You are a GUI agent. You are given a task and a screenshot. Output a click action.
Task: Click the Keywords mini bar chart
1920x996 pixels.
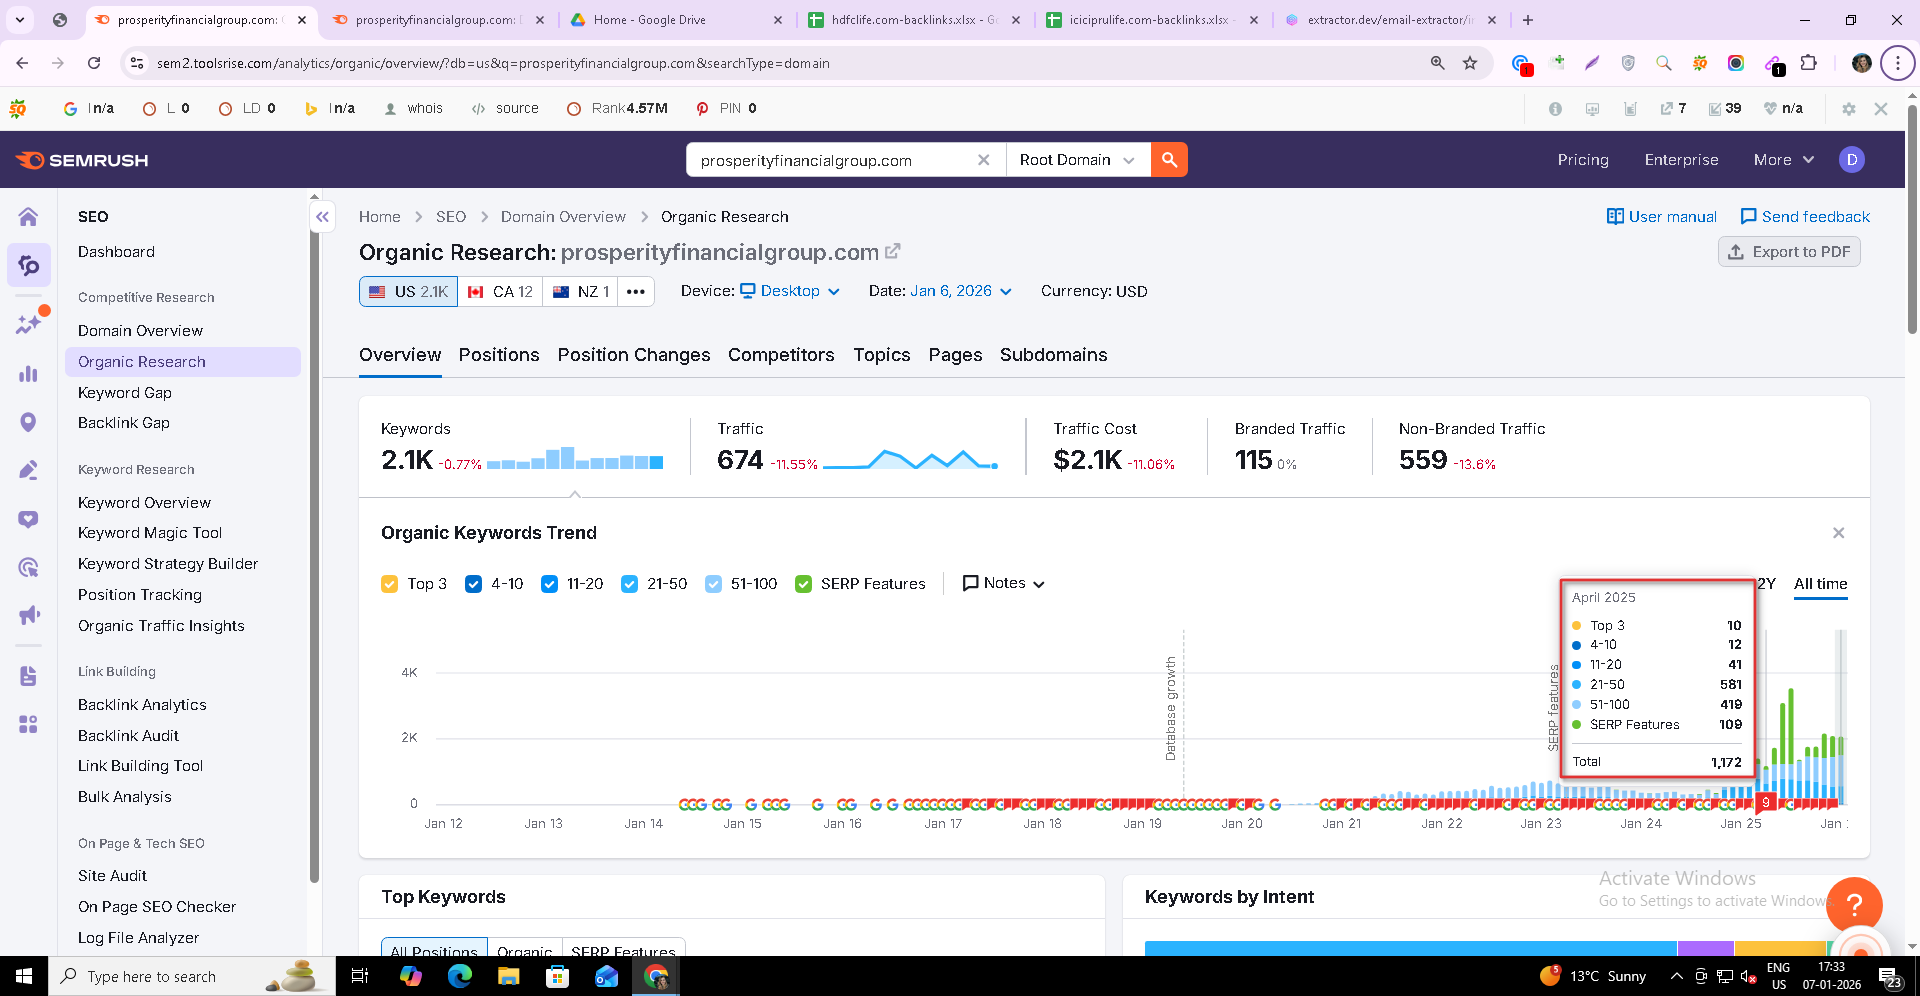tap(575, 458)
